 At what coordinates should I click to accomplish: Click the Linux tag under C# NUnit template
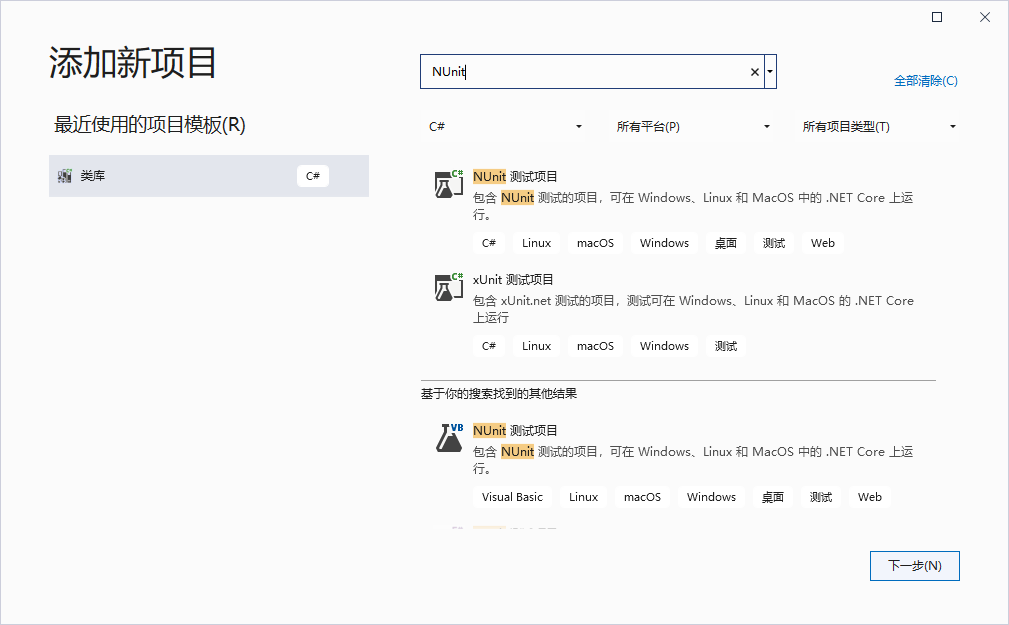pos(536,243)
